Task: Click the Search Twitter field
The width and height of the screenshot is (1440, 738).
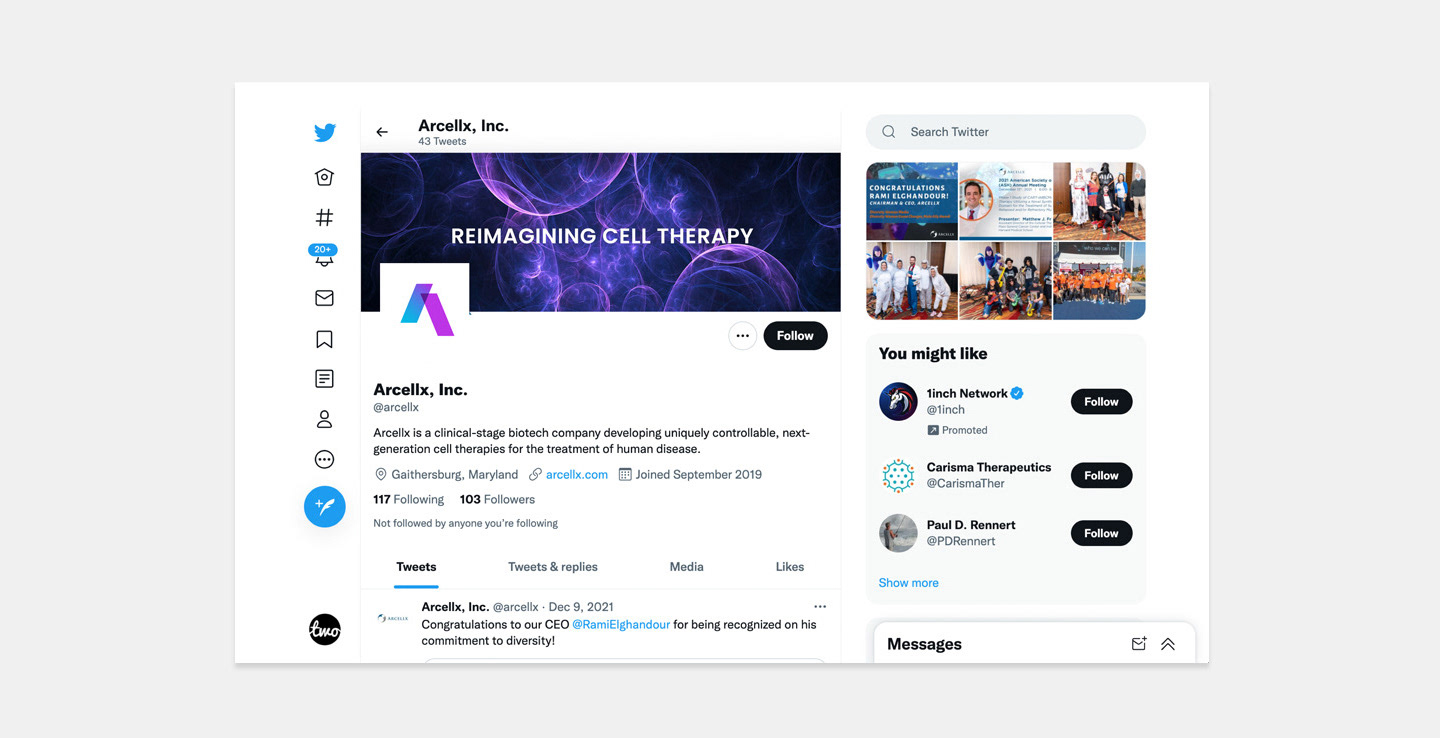Action: tap(1006, 132)
